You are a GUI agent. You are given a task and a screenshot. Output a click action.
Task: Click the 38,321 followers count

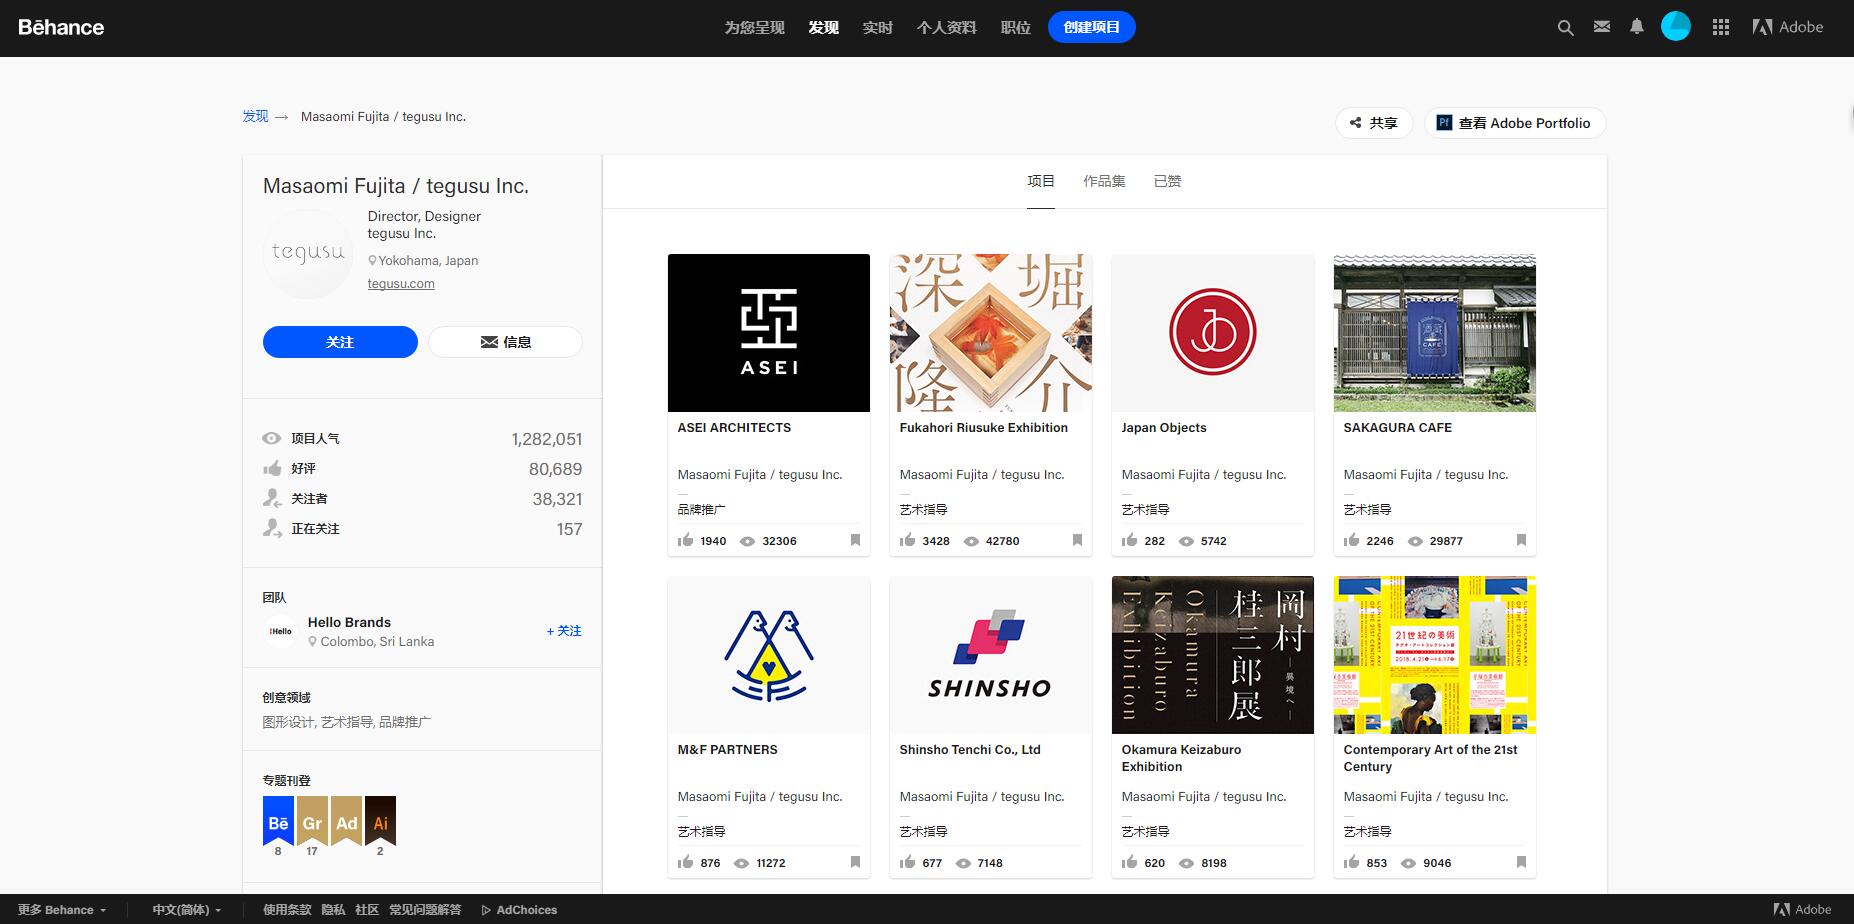557,499
